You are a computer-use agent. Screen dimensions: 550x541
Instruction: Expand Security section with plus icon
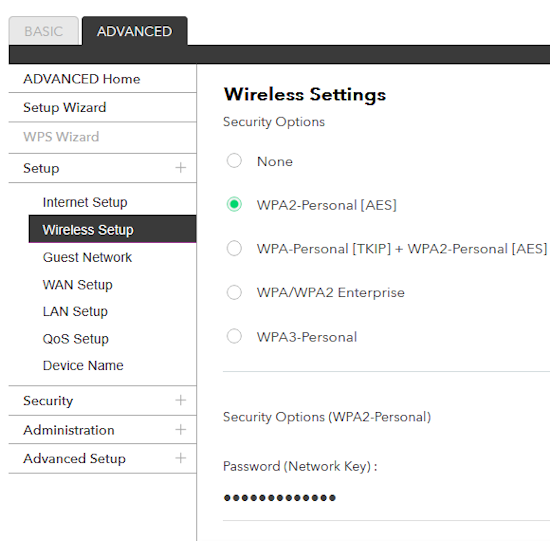tap(181, 400)
